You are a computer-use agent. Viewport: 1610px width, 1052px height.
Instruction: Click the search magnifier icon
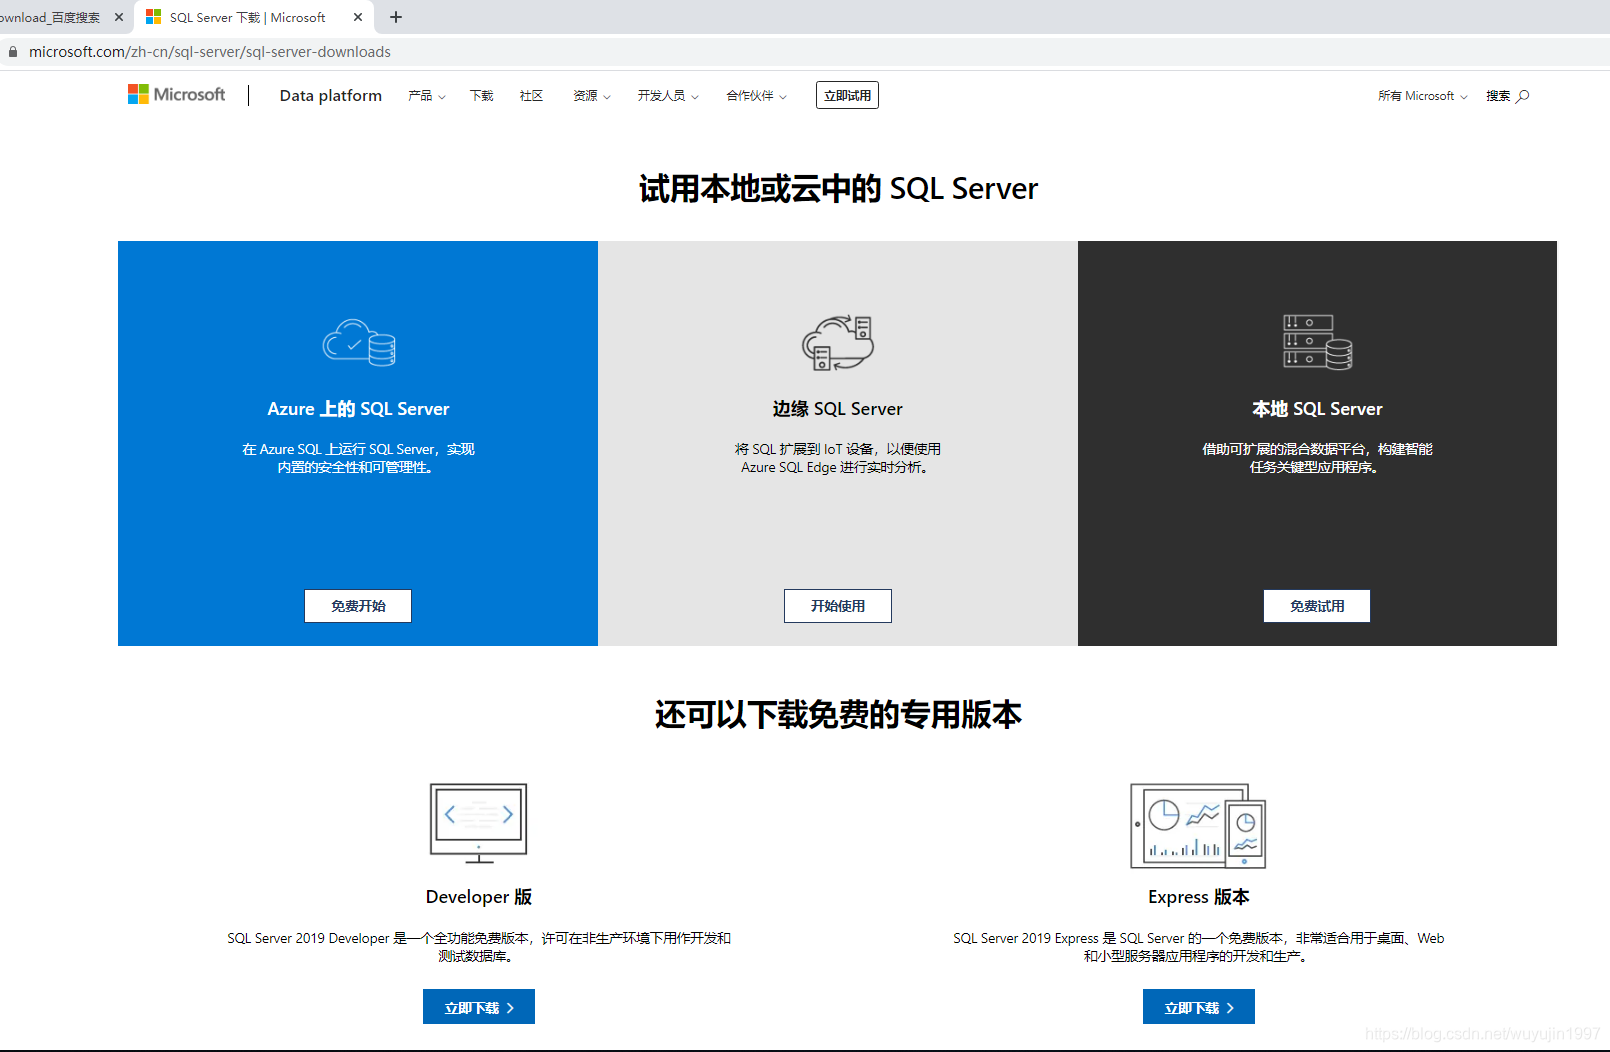[1523, 96]
